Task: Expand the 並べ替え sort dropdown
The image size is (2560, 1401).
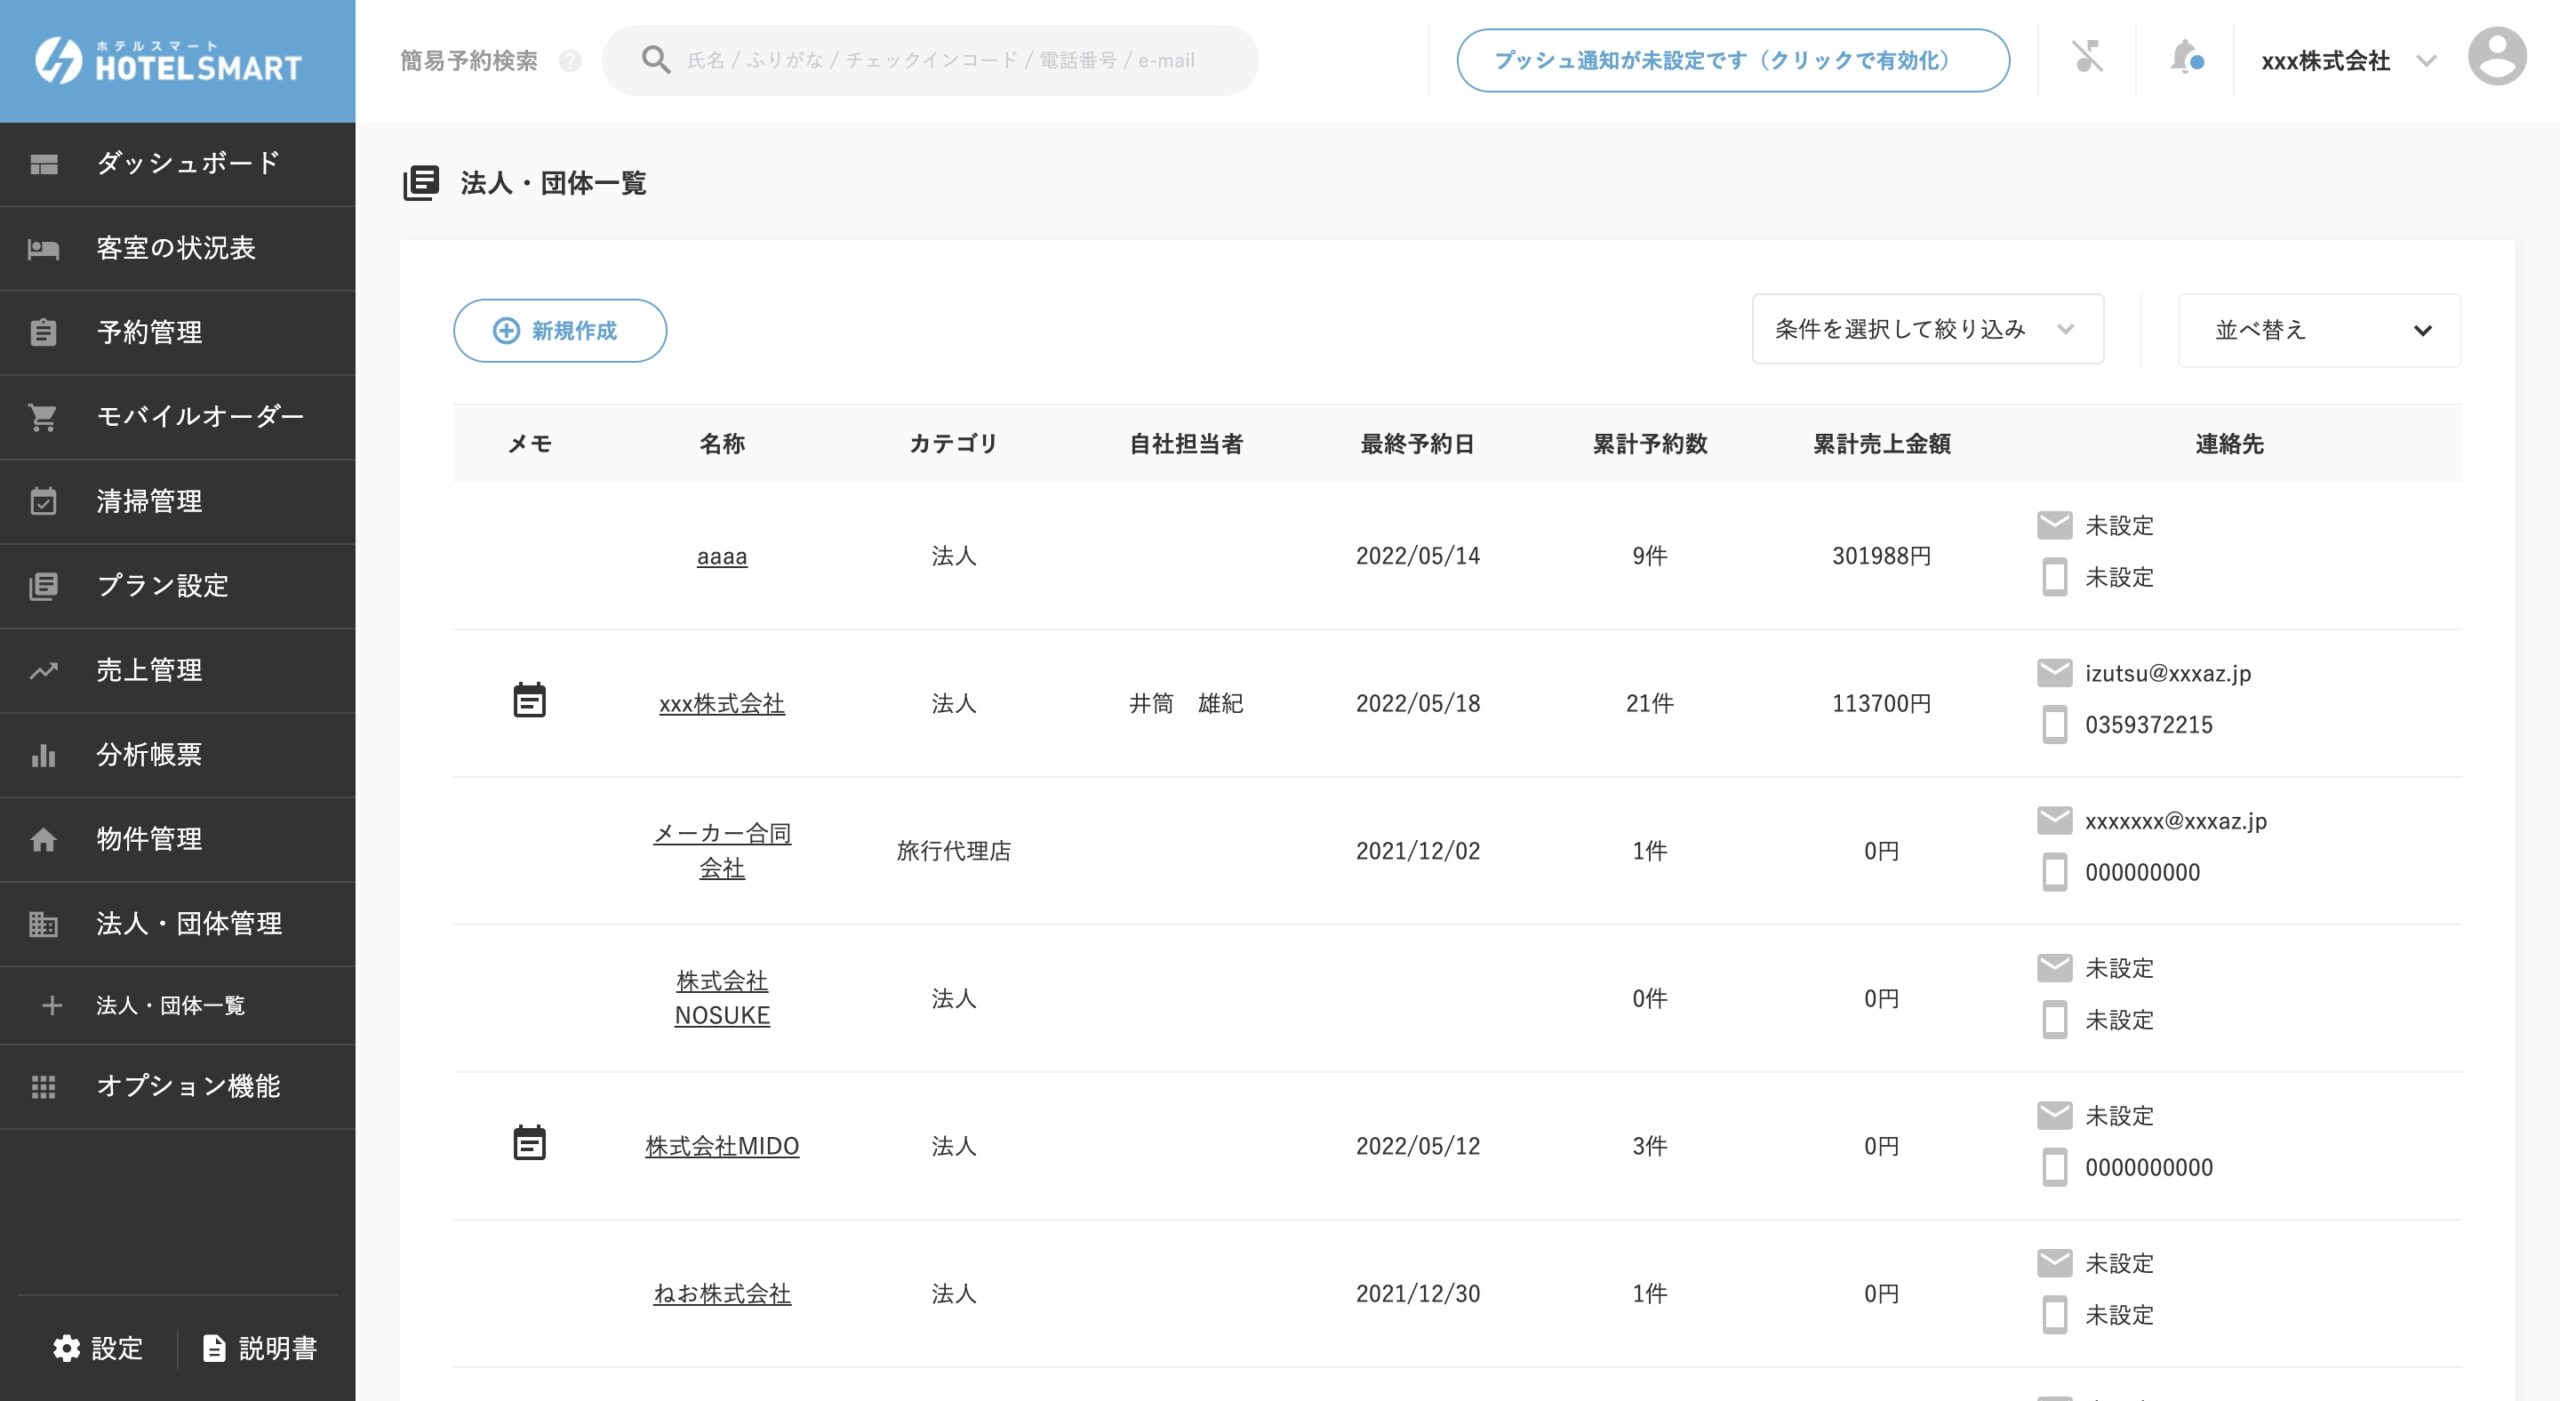Action: click(2319, 330)
